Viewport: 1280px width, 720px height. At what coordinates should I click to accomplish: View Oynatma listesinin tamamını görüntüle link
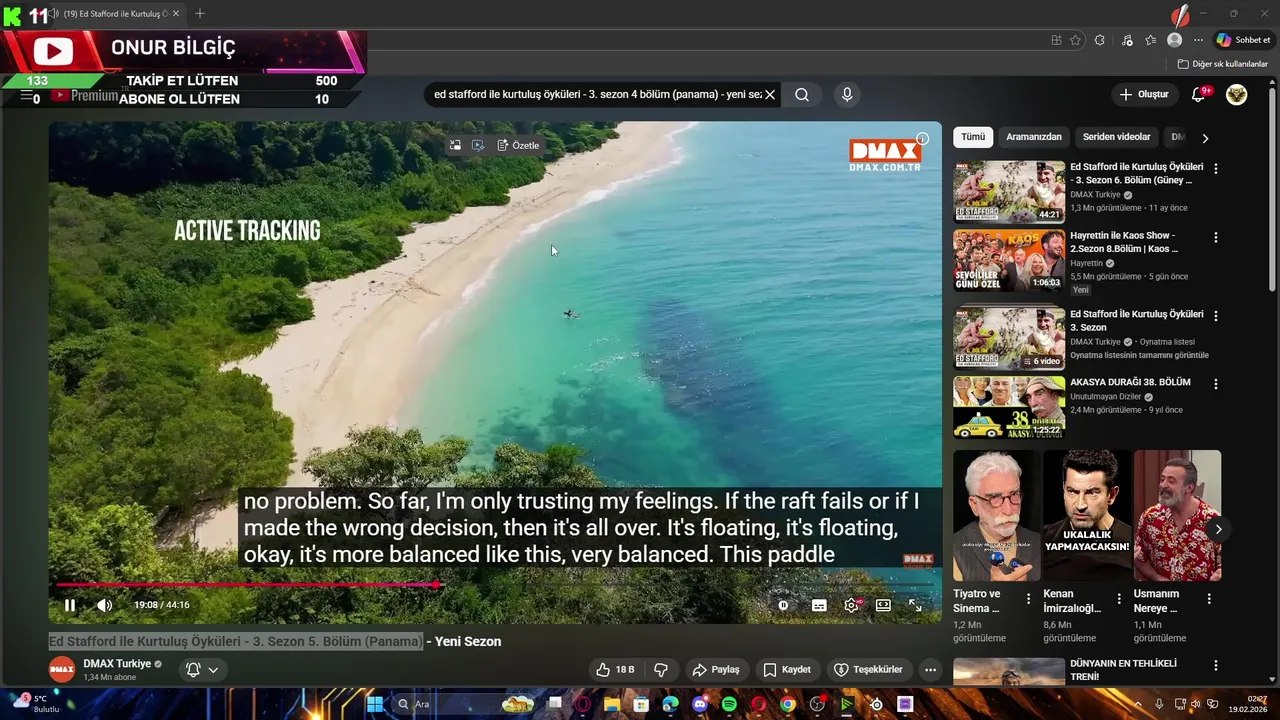point(1139,355)
